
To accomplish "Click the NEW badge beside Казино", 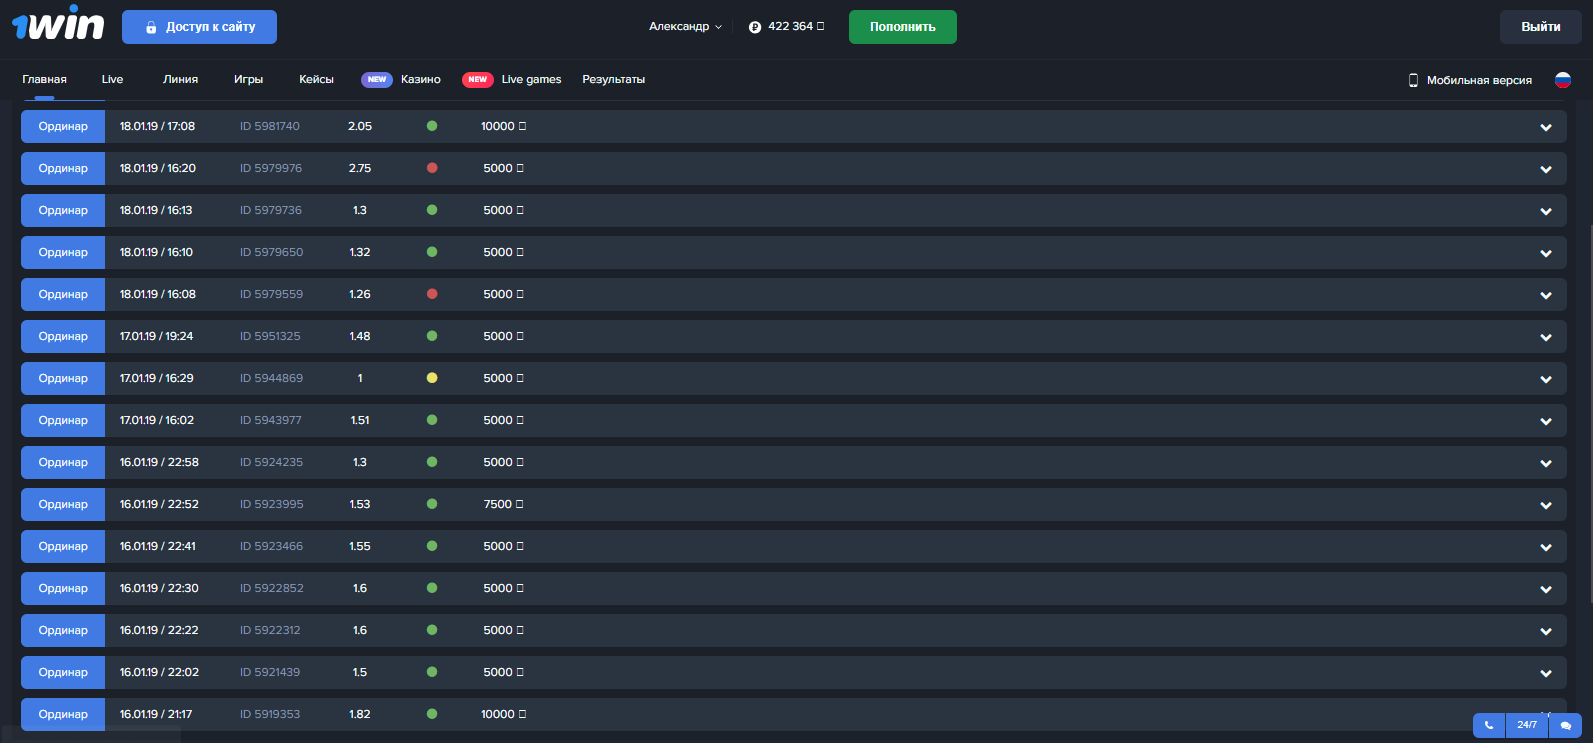I will (377, 79).
